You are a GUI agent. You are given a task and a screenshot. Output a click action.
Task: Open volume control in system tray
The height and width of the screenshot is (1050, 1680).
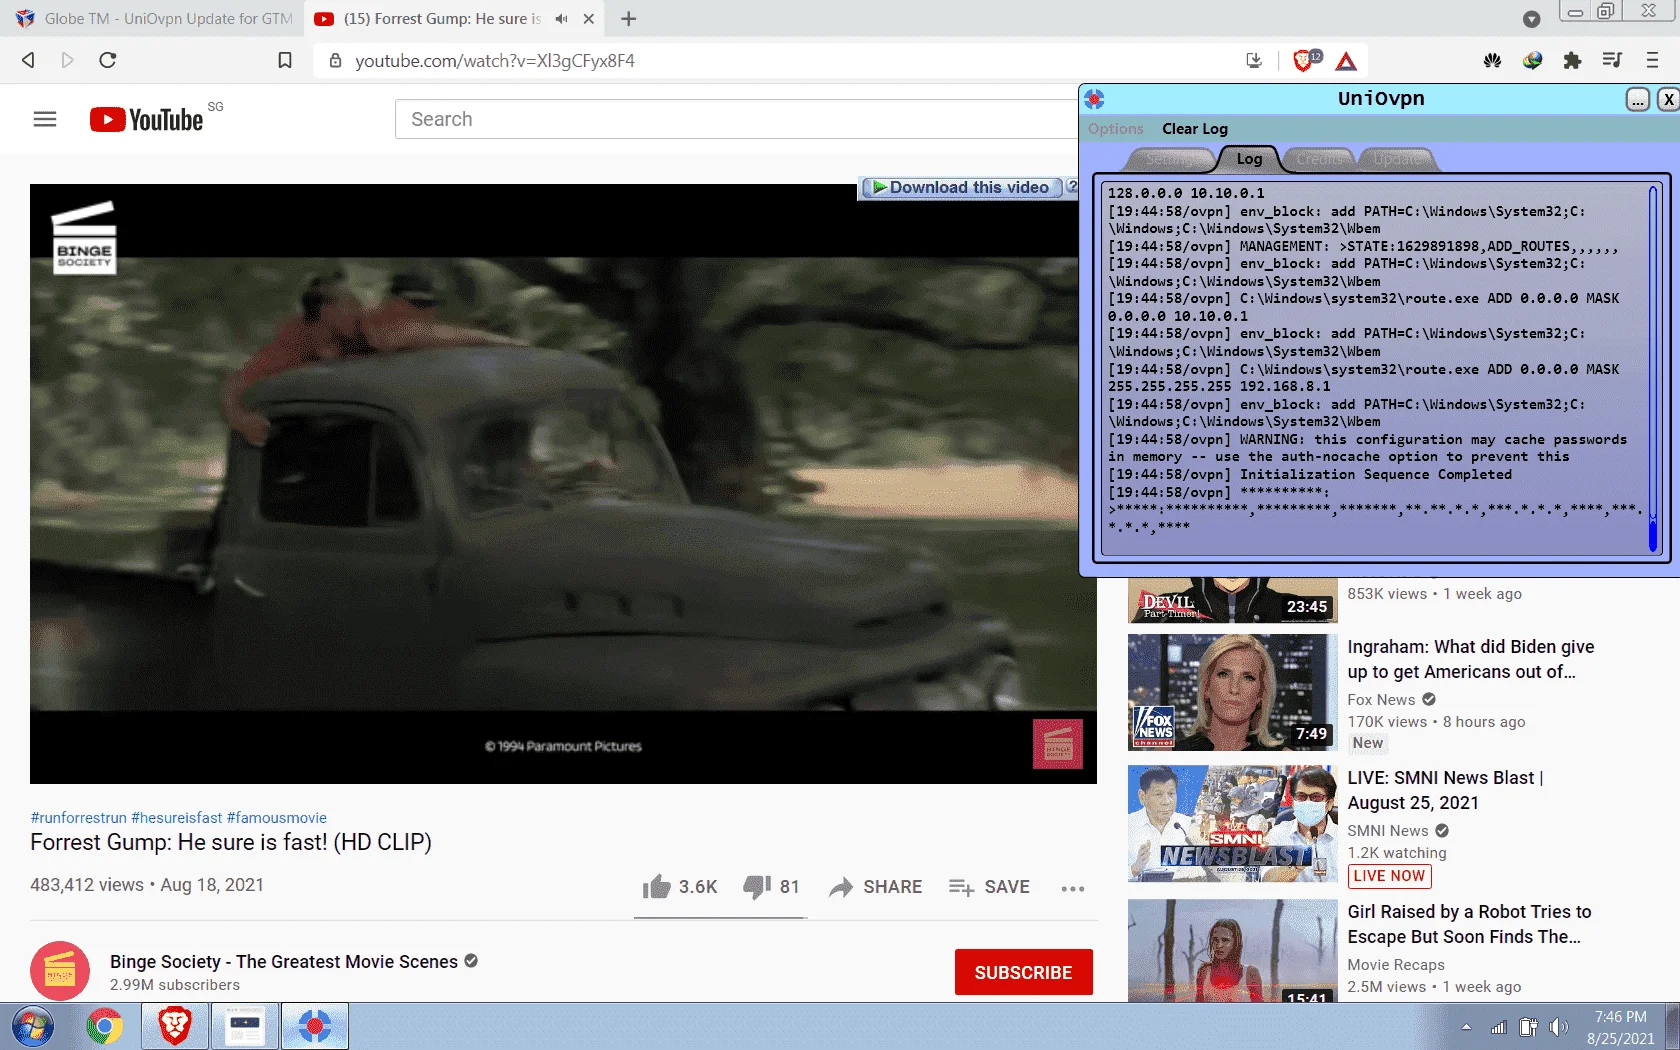(x=1558, y=1027)
